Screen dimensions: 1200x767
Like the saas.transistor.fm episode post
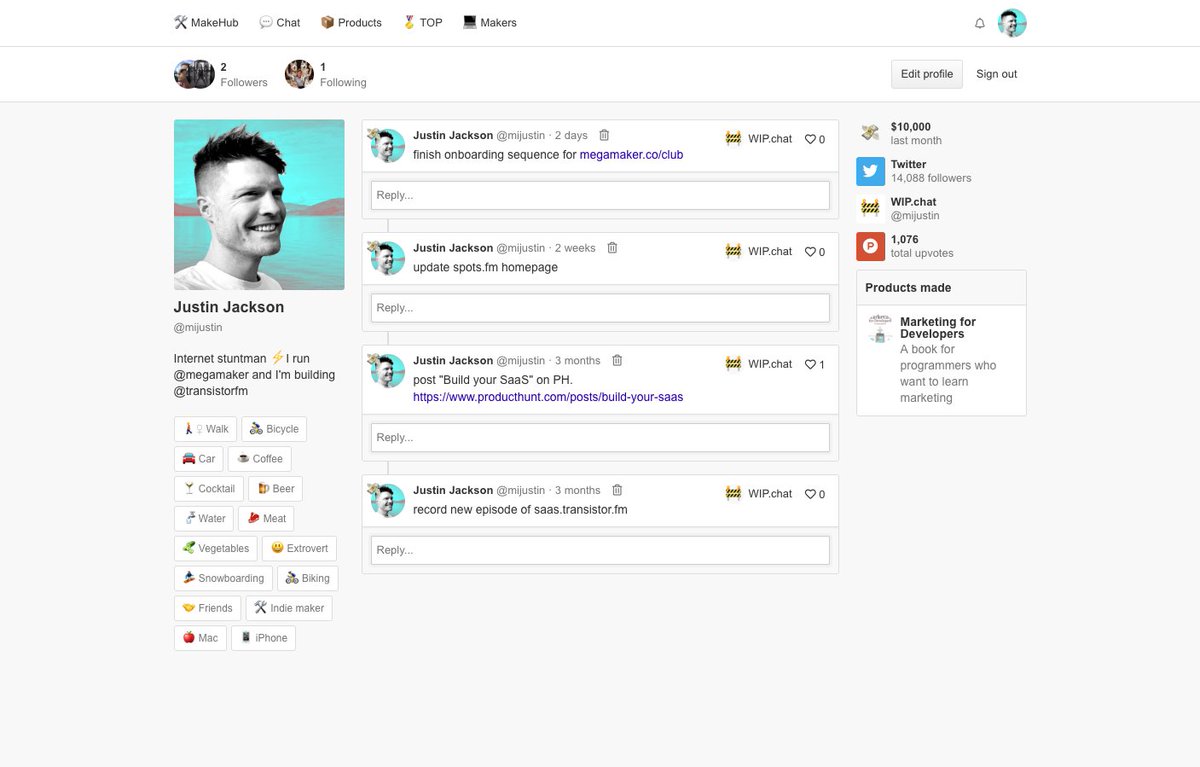click(811, 494)
